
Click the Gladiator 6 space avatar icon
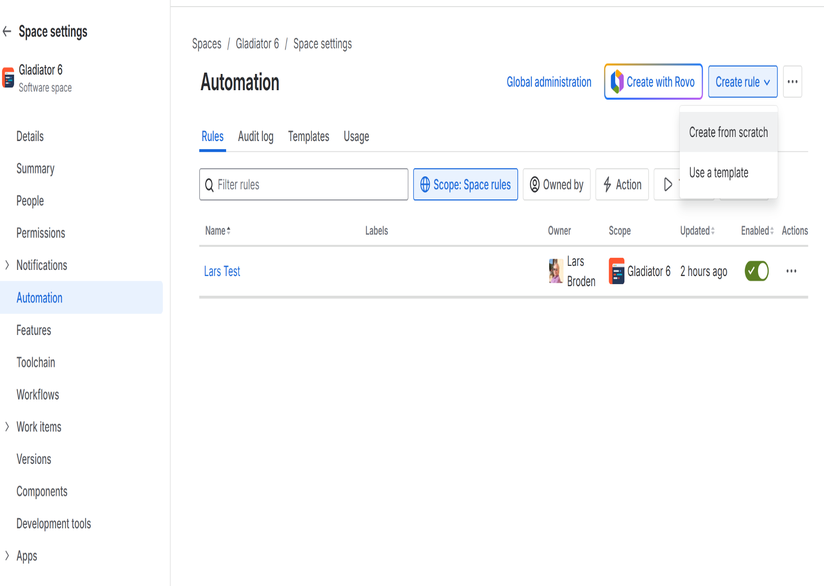[x=9, y=78]
